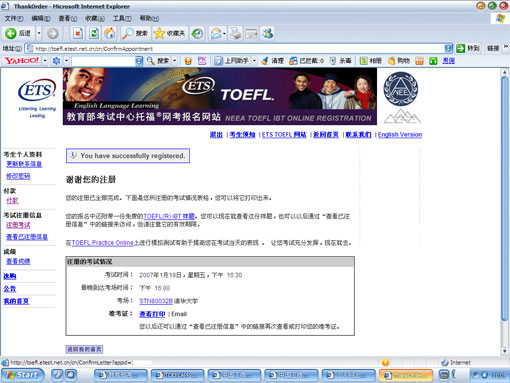The image size is (510, 383).
Task: Click the green Back arrow button
Action: click(x=11, y=33)
